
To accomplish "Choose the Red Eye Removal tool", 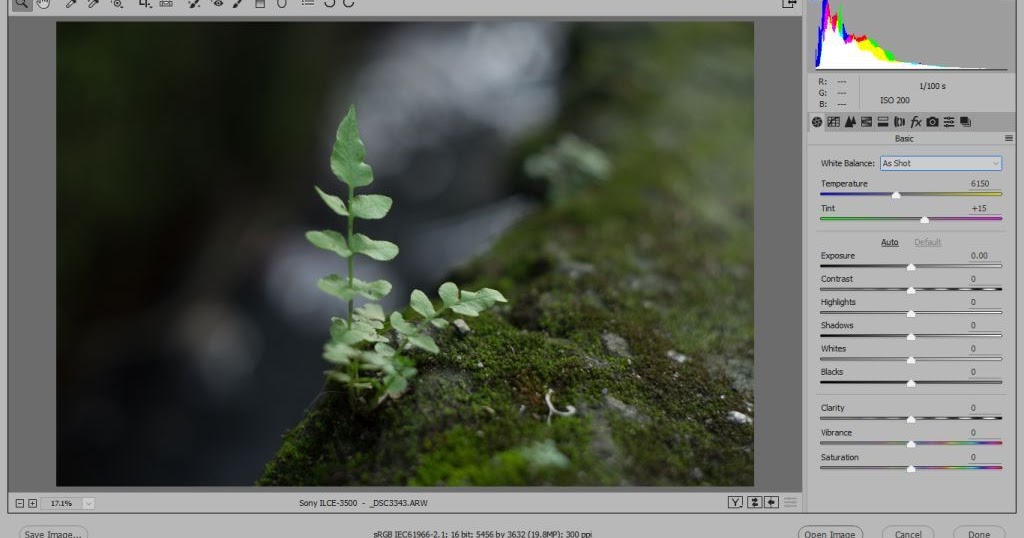I will [216, 4].
